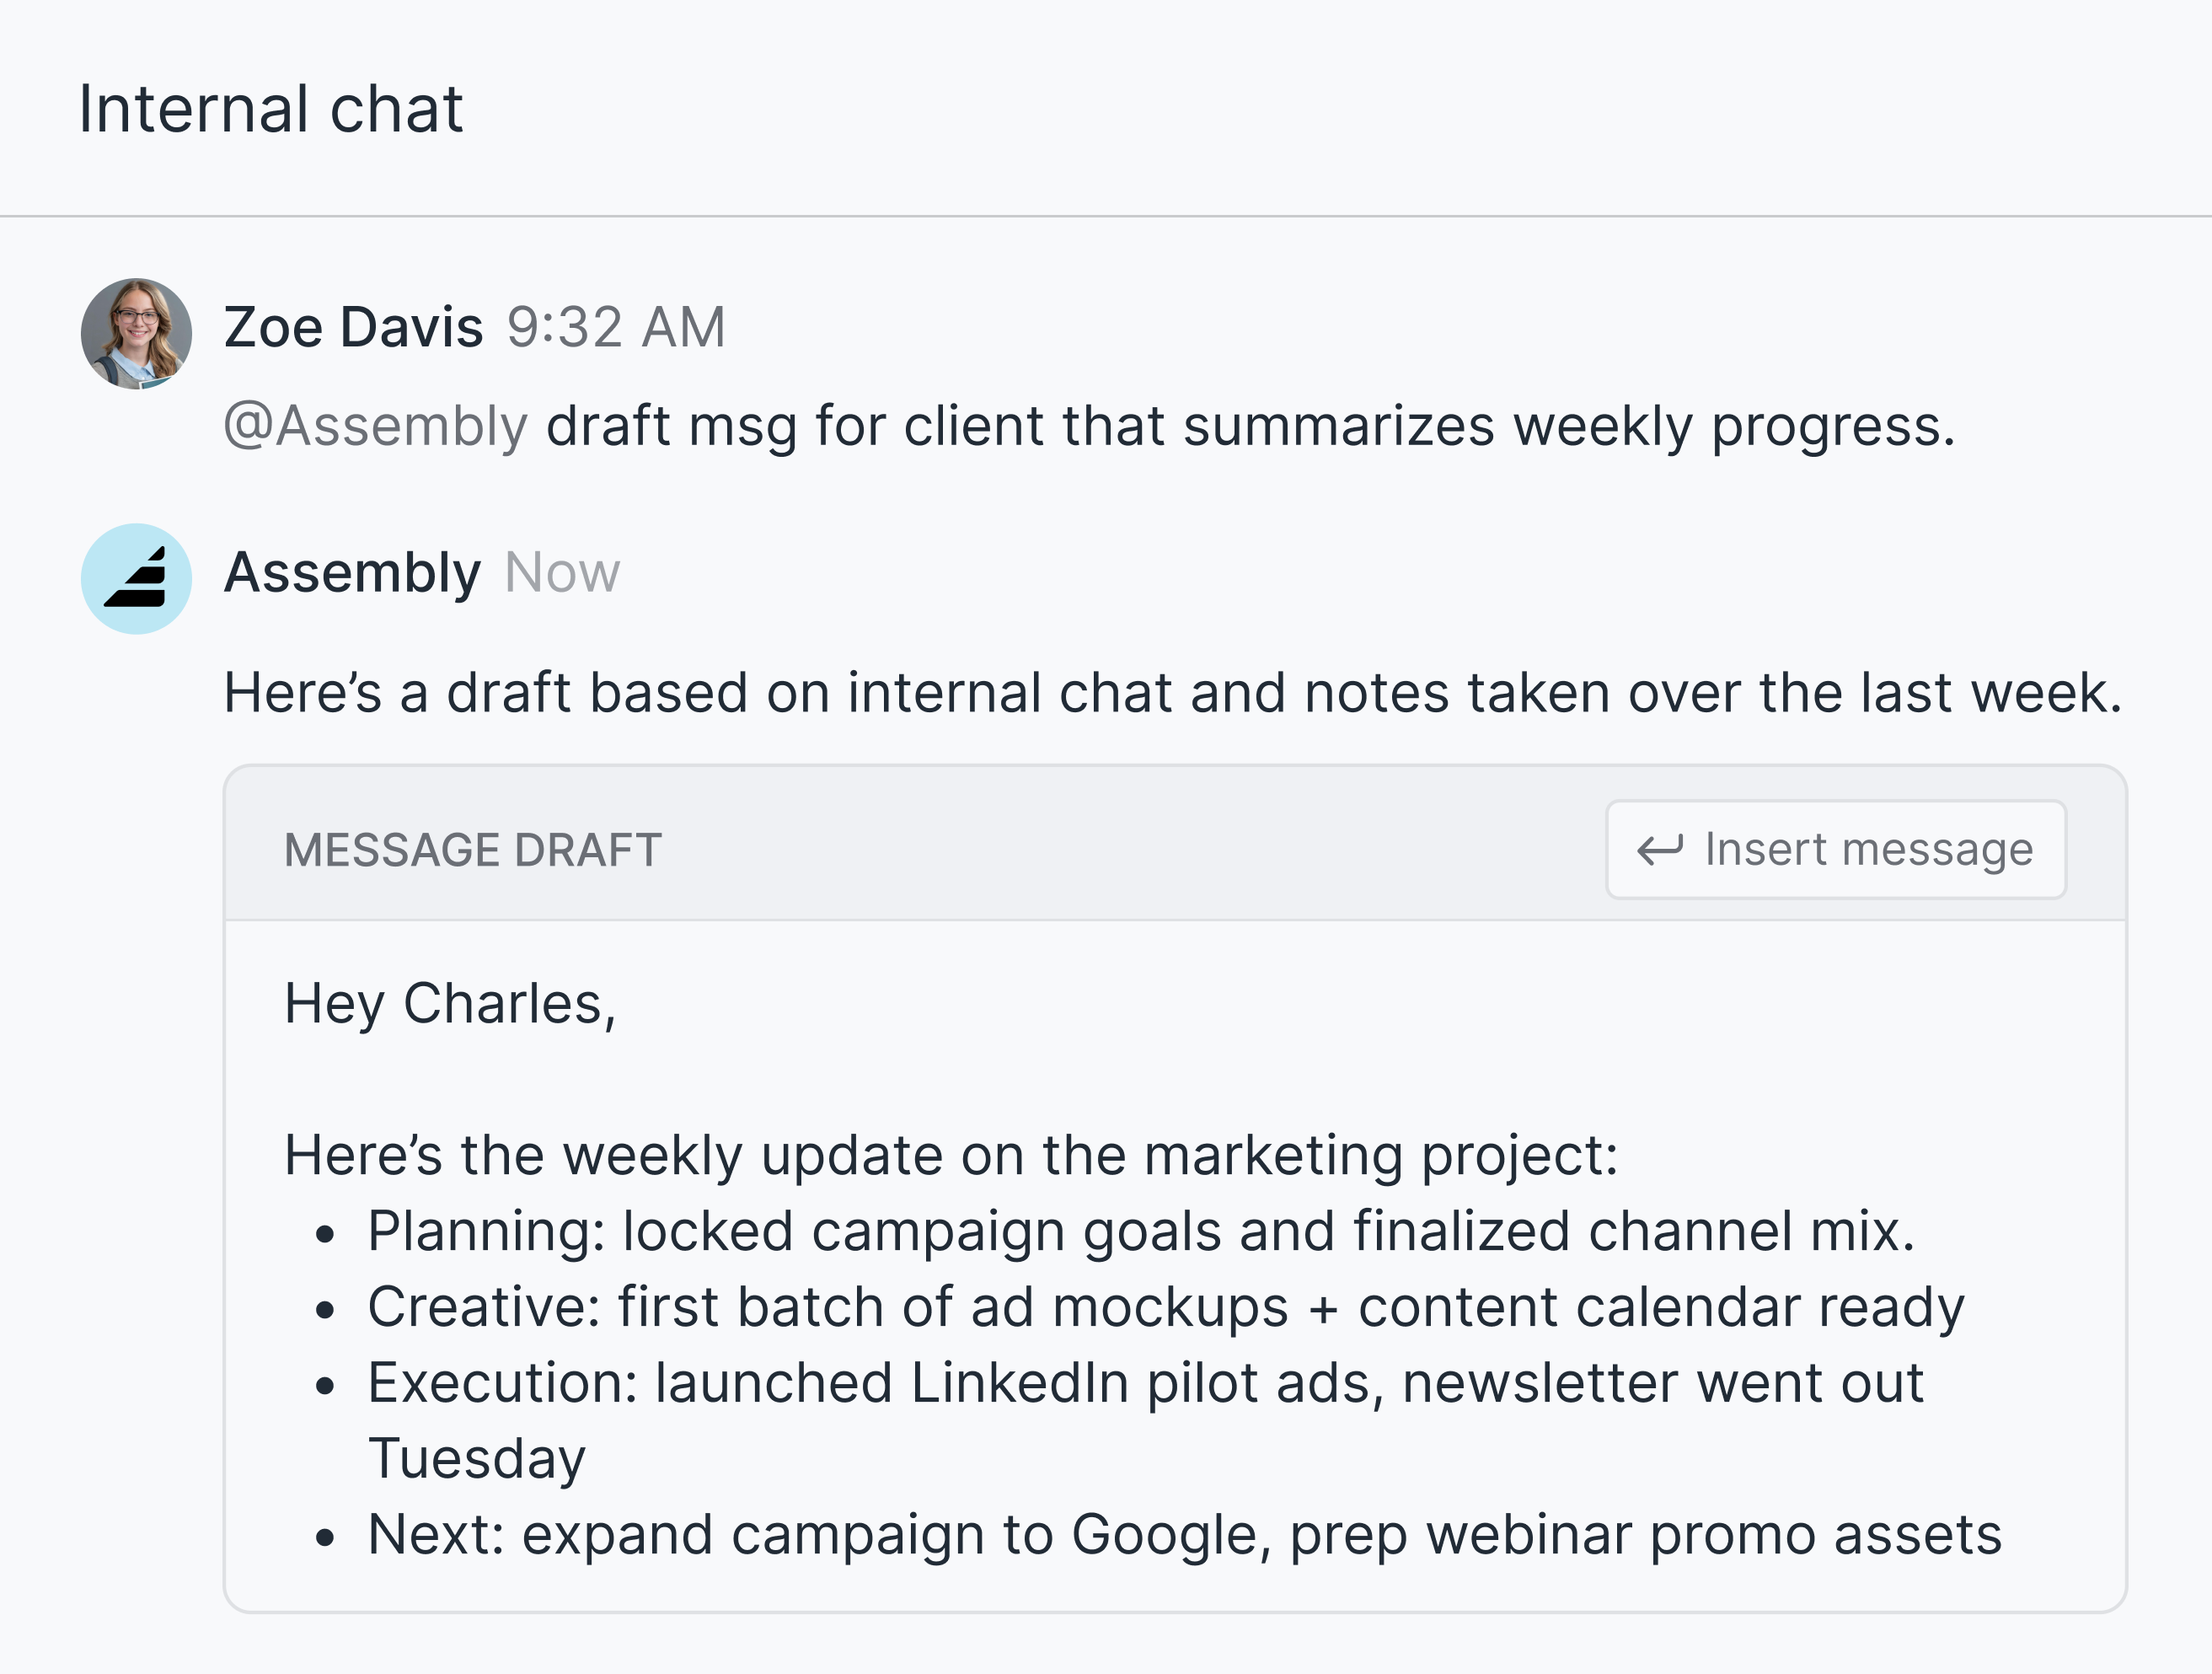
Task: Click the "Hey Charles," greeting line
Action: (450, 1003)
